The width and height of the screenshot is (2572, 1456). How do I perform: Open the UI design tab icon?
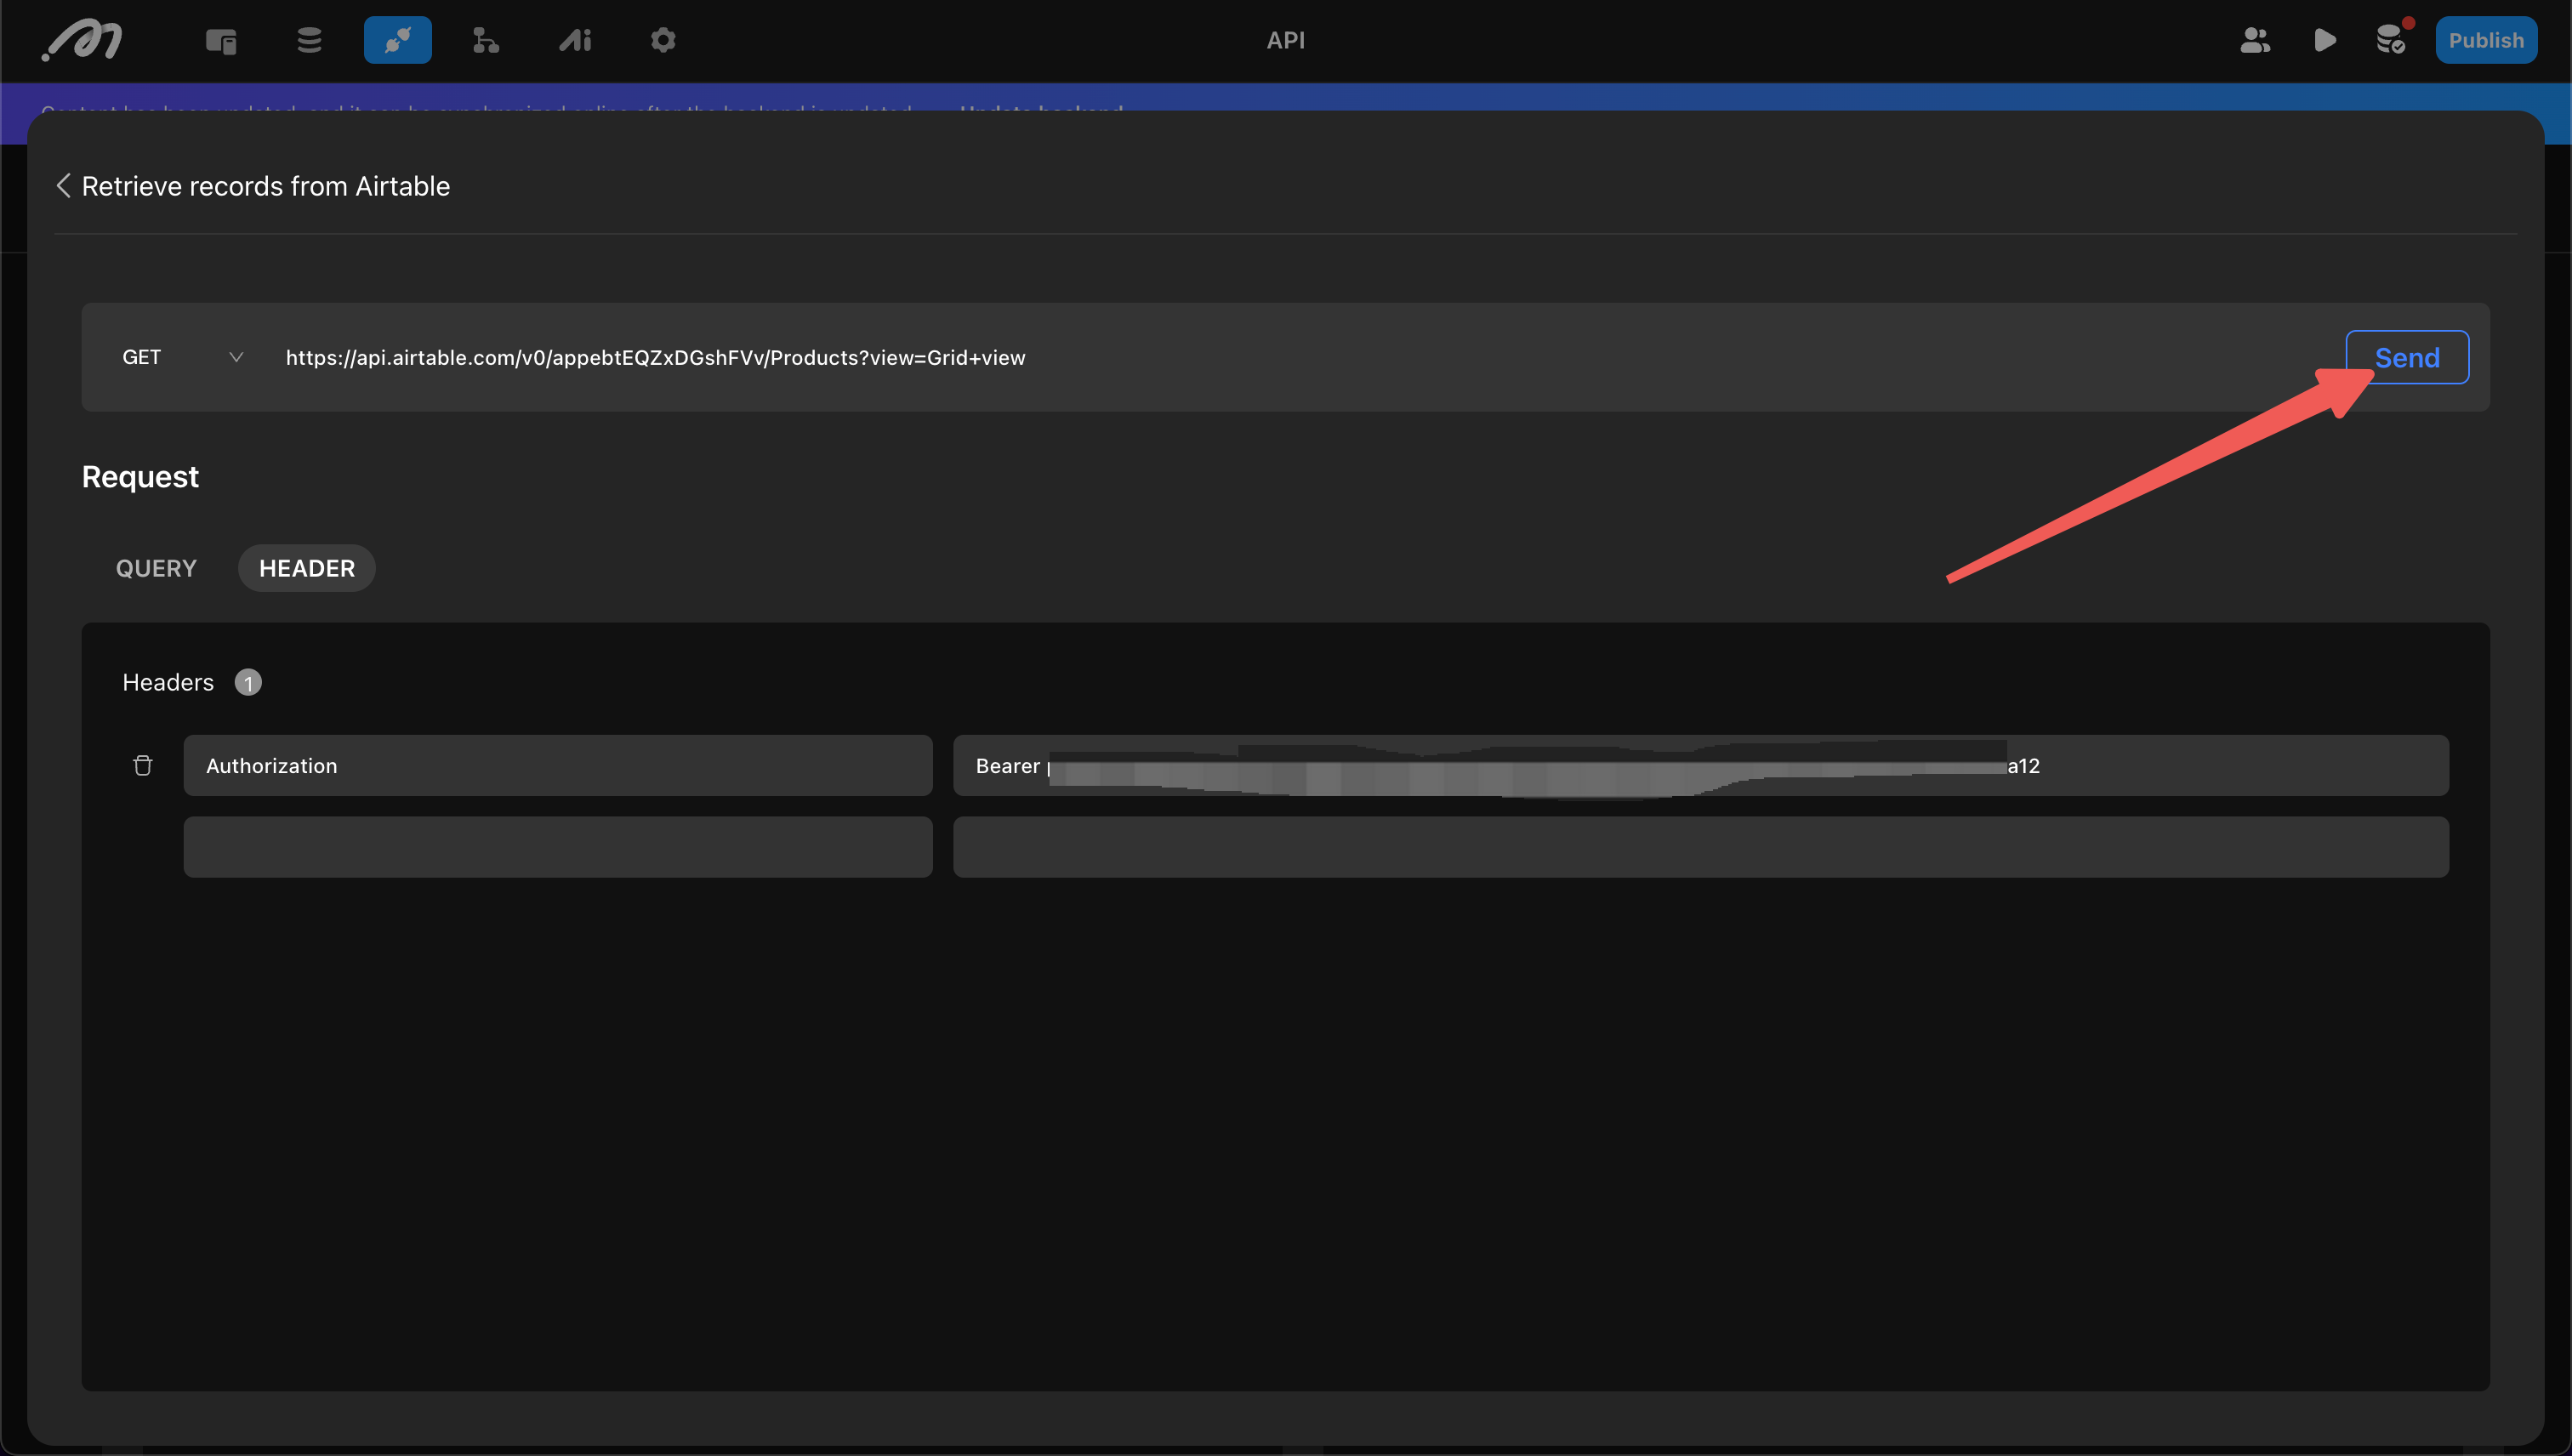tap(221, 40)
